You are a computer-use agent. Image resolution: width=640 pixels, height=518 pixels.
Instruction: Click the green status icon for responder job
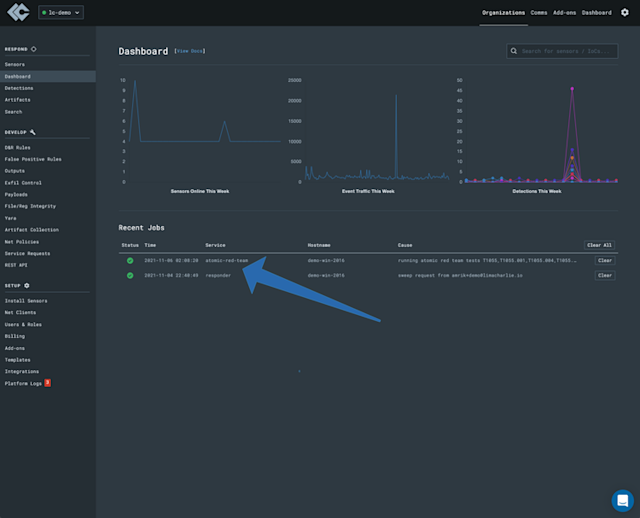(x=130, y=276)
